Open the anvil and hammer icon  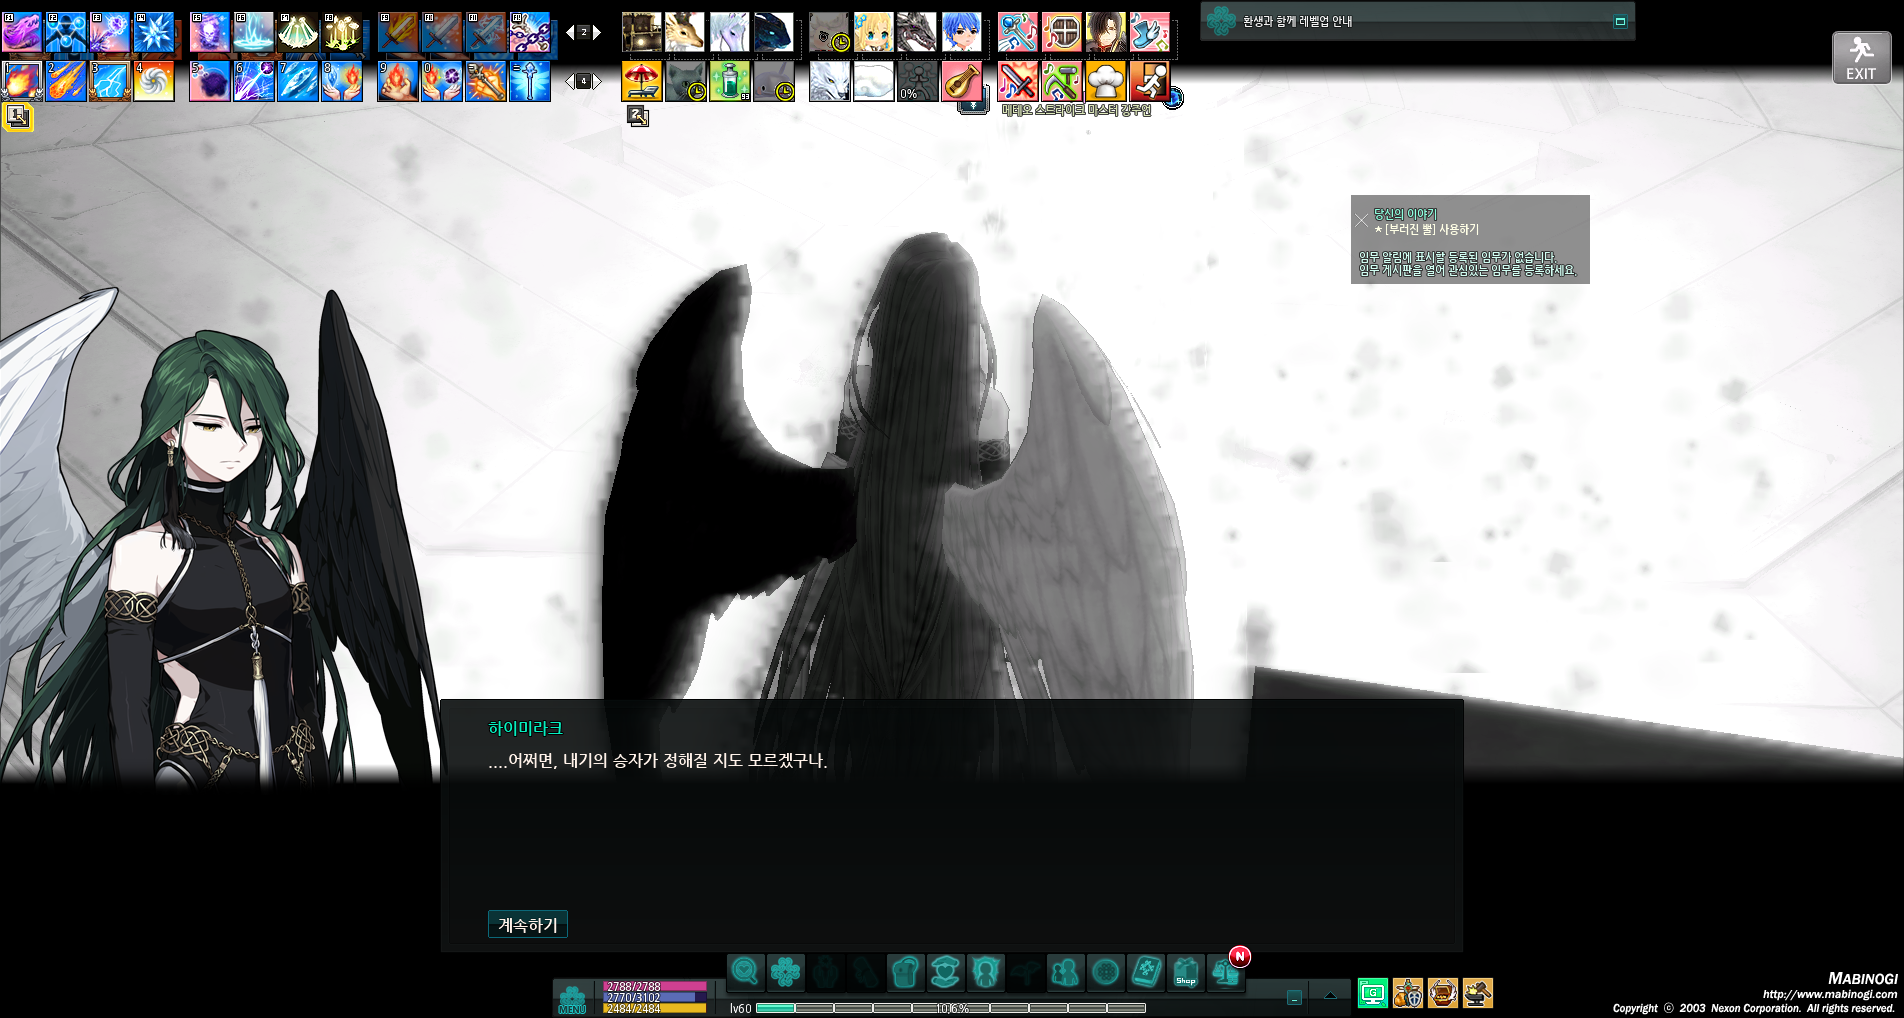pos(1478,993)
